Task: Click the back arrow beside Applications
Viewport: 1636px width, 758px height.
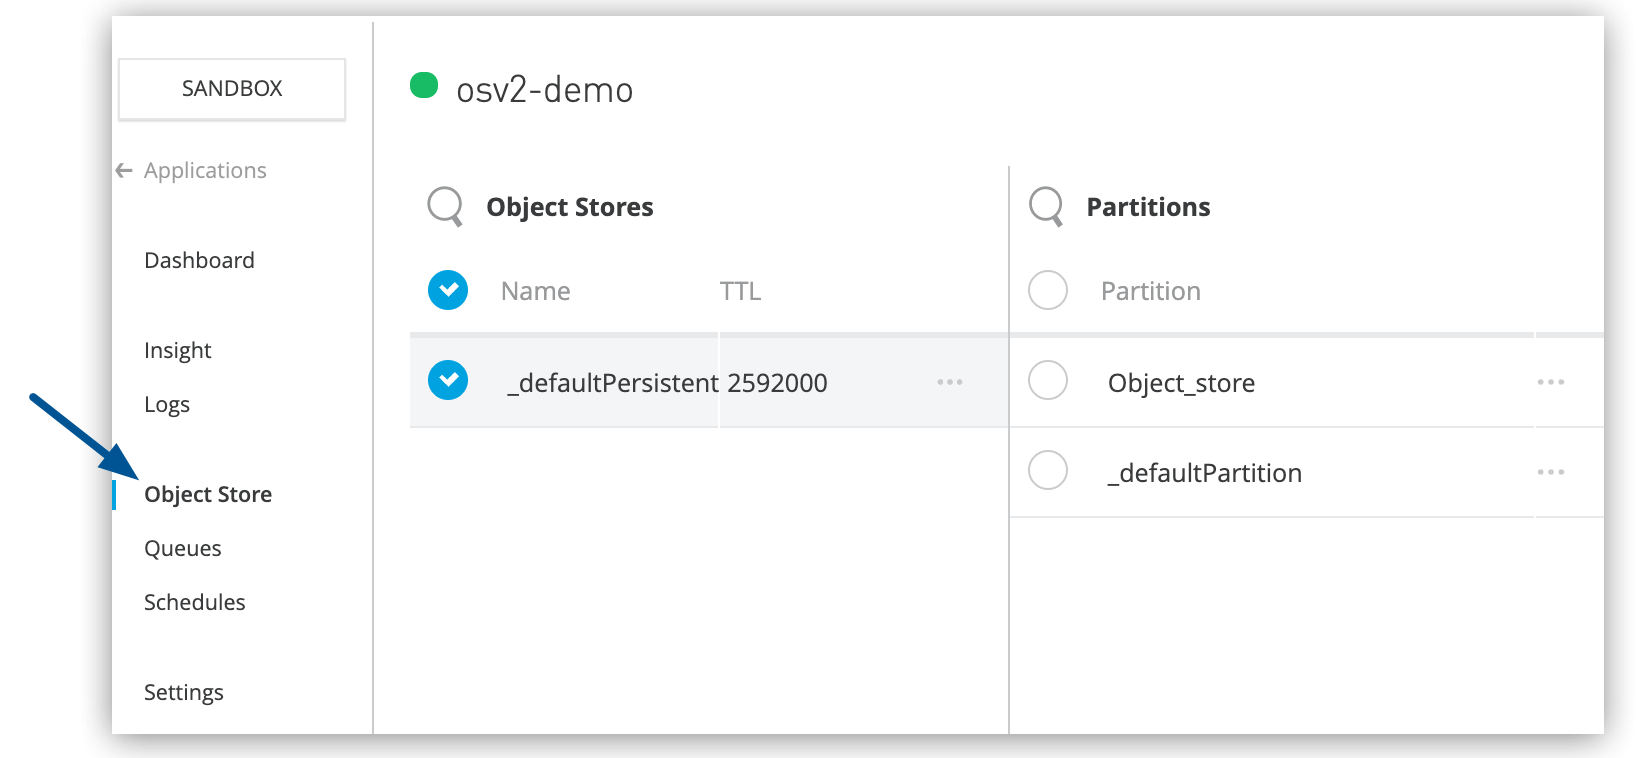Action: [x=124, y=171]
